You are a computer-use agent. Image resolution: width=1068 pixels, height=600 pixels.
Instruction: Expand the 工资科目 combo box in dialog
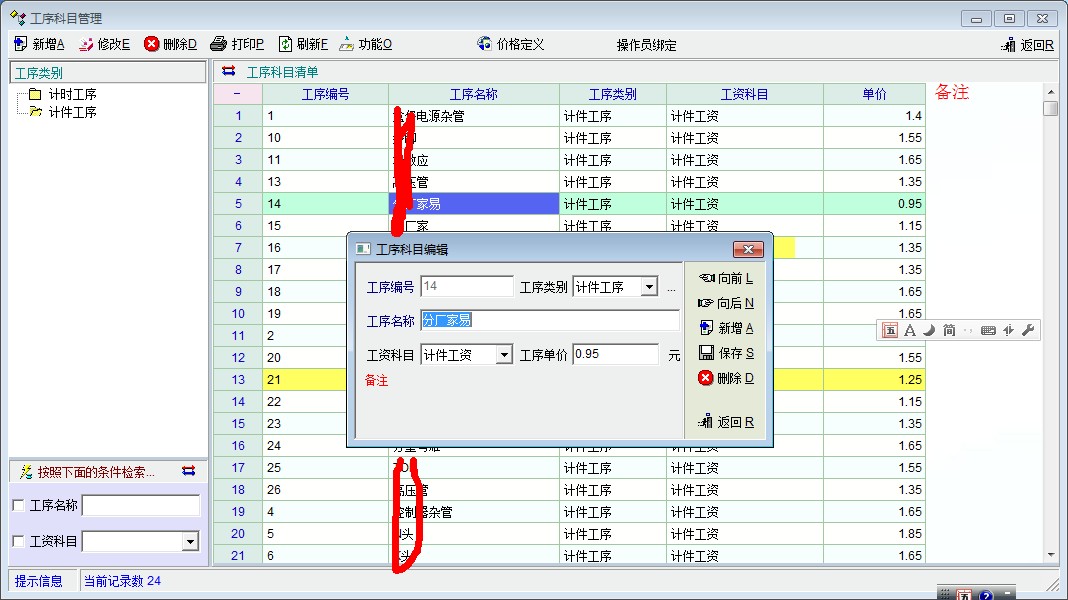504,355
